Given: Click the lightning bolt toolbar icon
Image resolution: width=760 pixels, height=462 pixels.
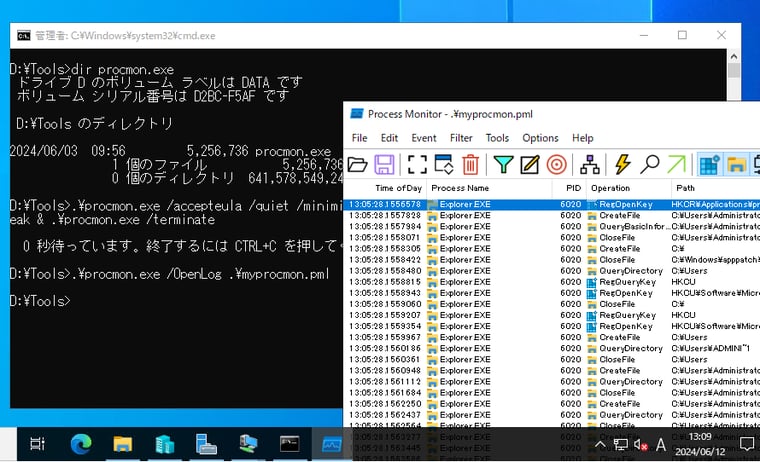Looking at the screenshot, I should [x=623, y=165].
